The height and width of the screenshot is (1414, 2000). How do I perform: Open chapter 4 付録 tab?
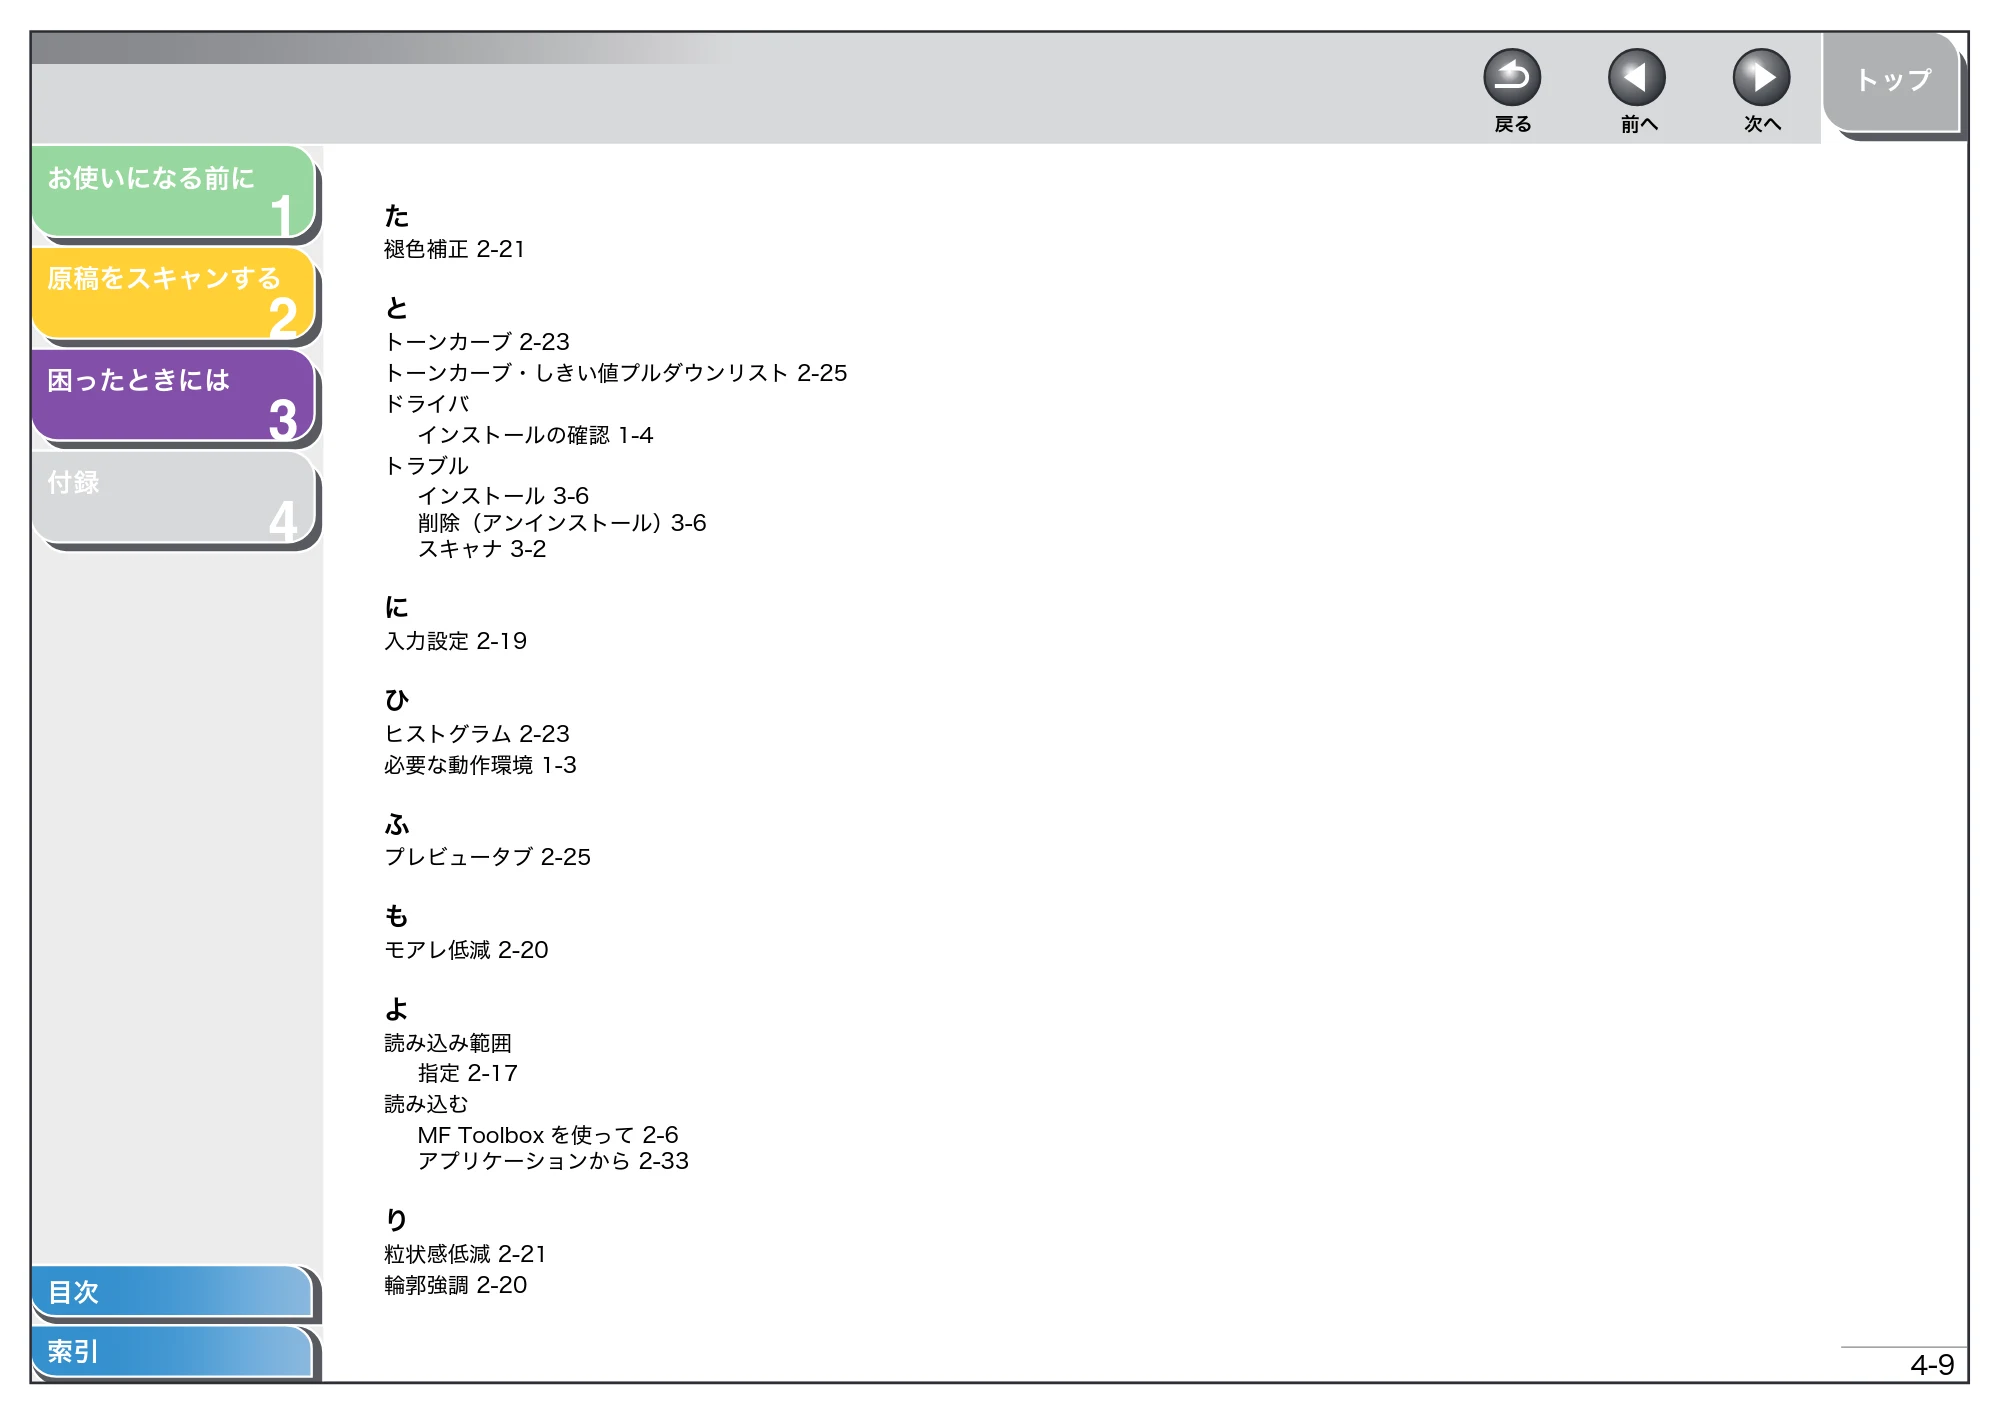tap(174, 497)
